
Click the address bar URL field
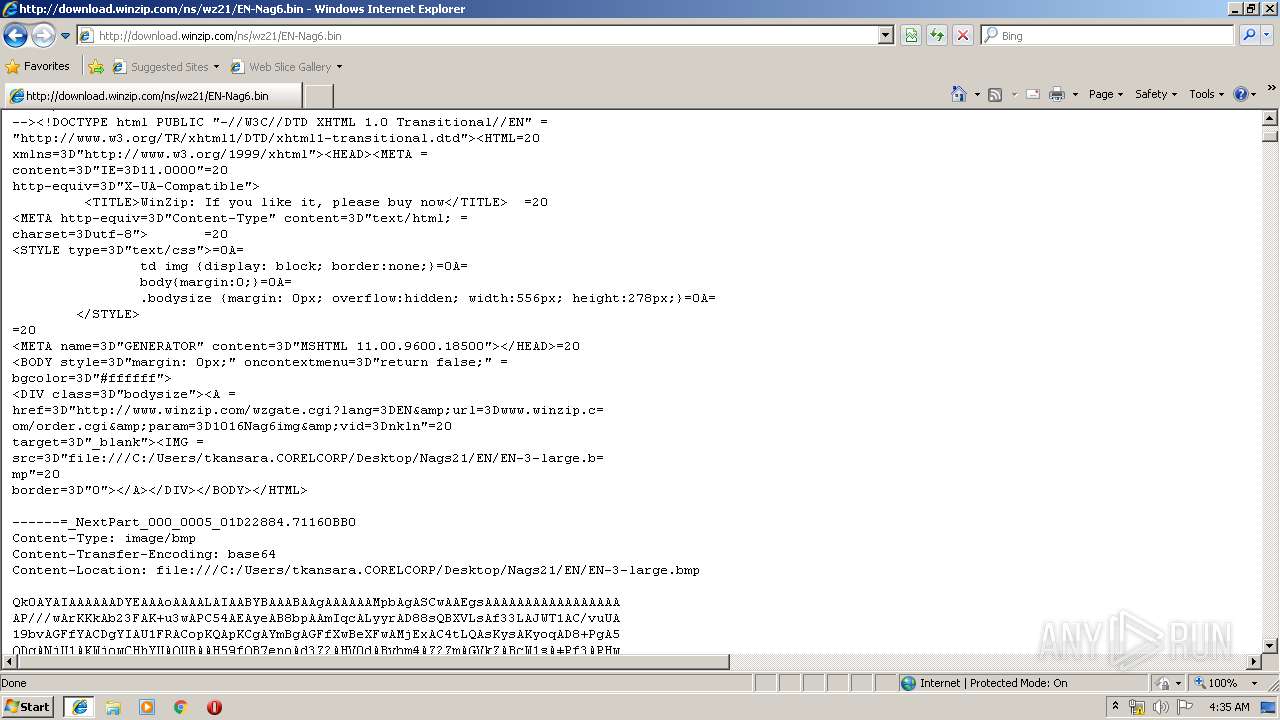click(479, 35)
